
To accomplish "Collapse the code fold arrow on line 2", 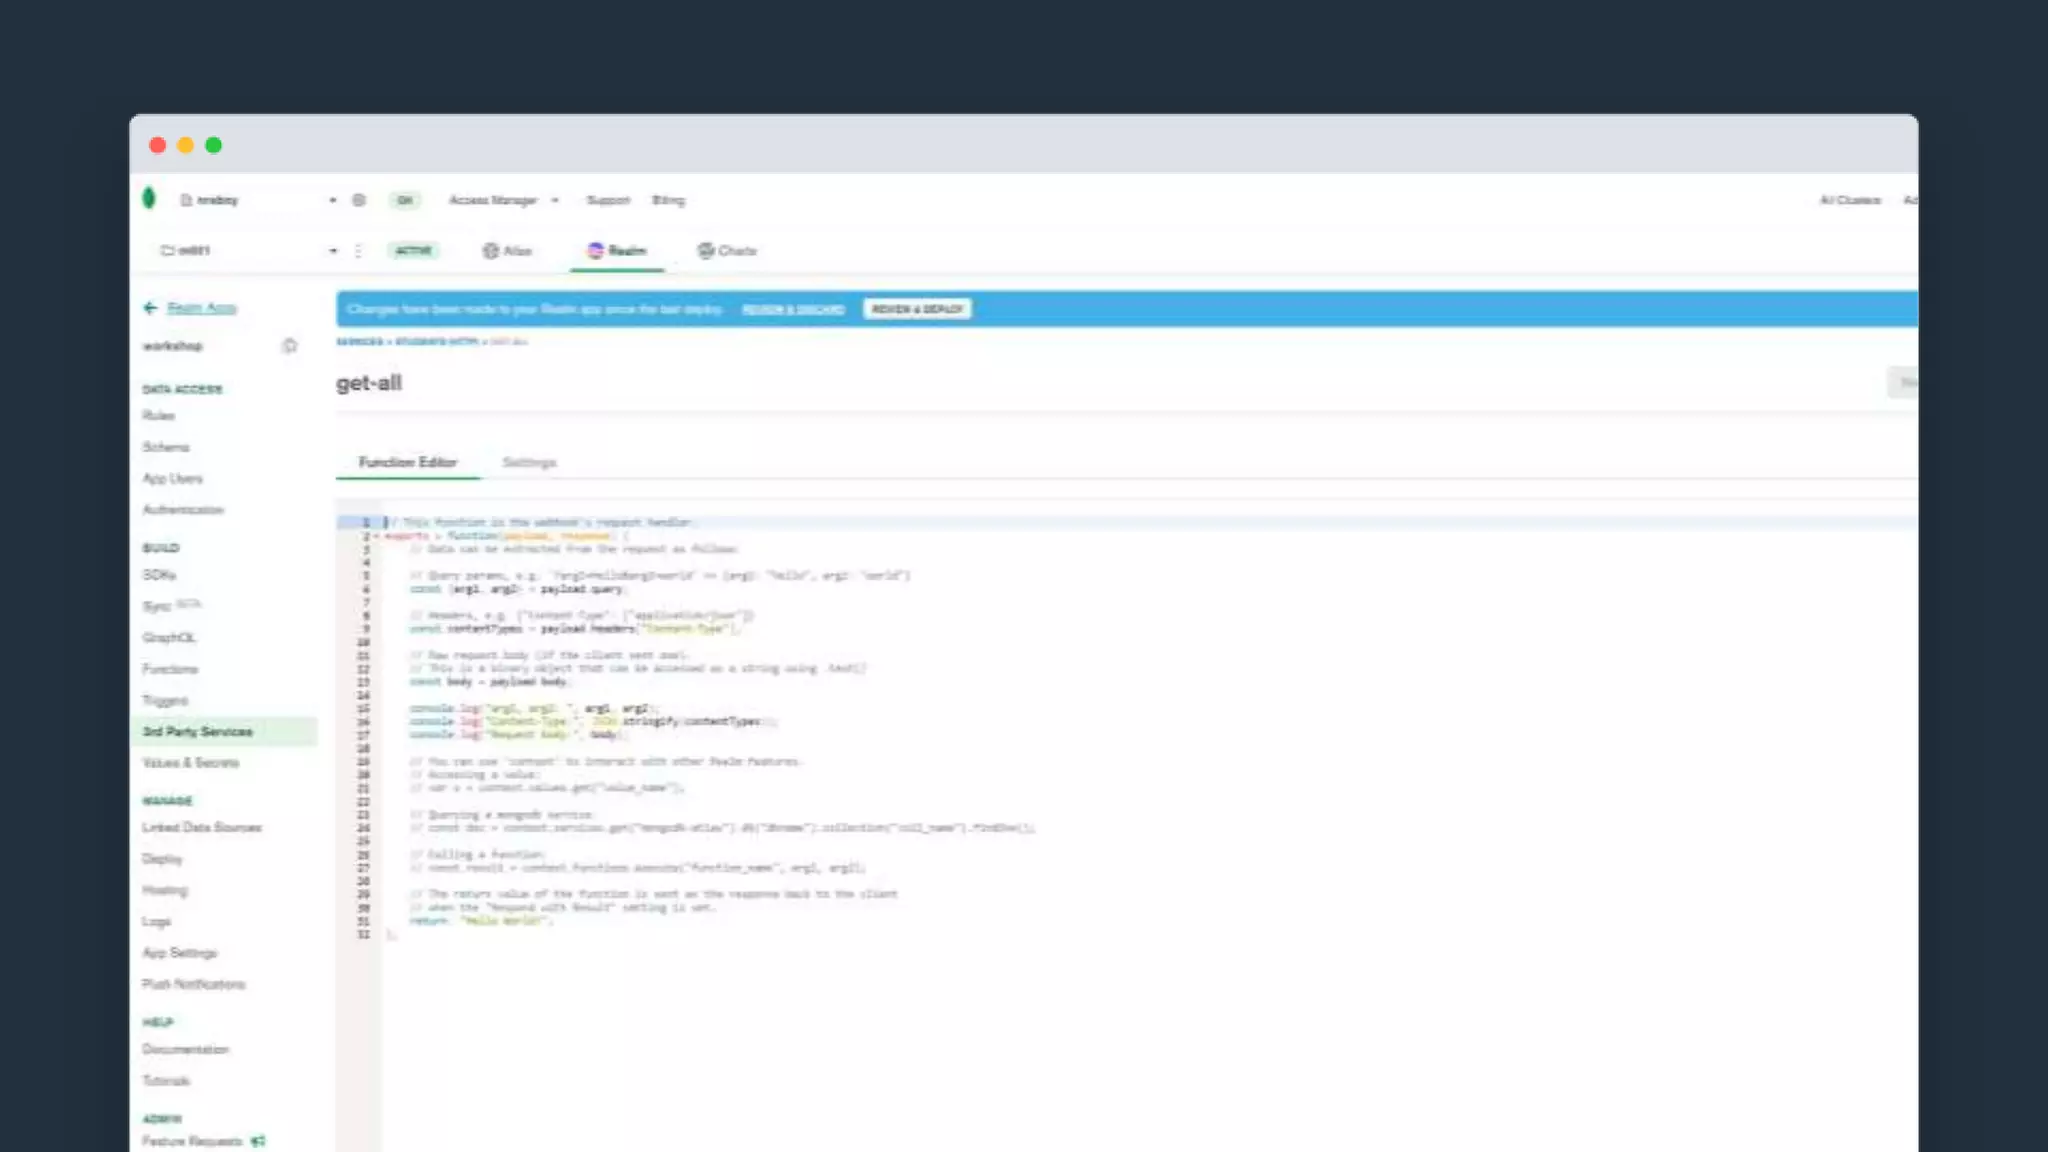I will click(x=376, y=536).
